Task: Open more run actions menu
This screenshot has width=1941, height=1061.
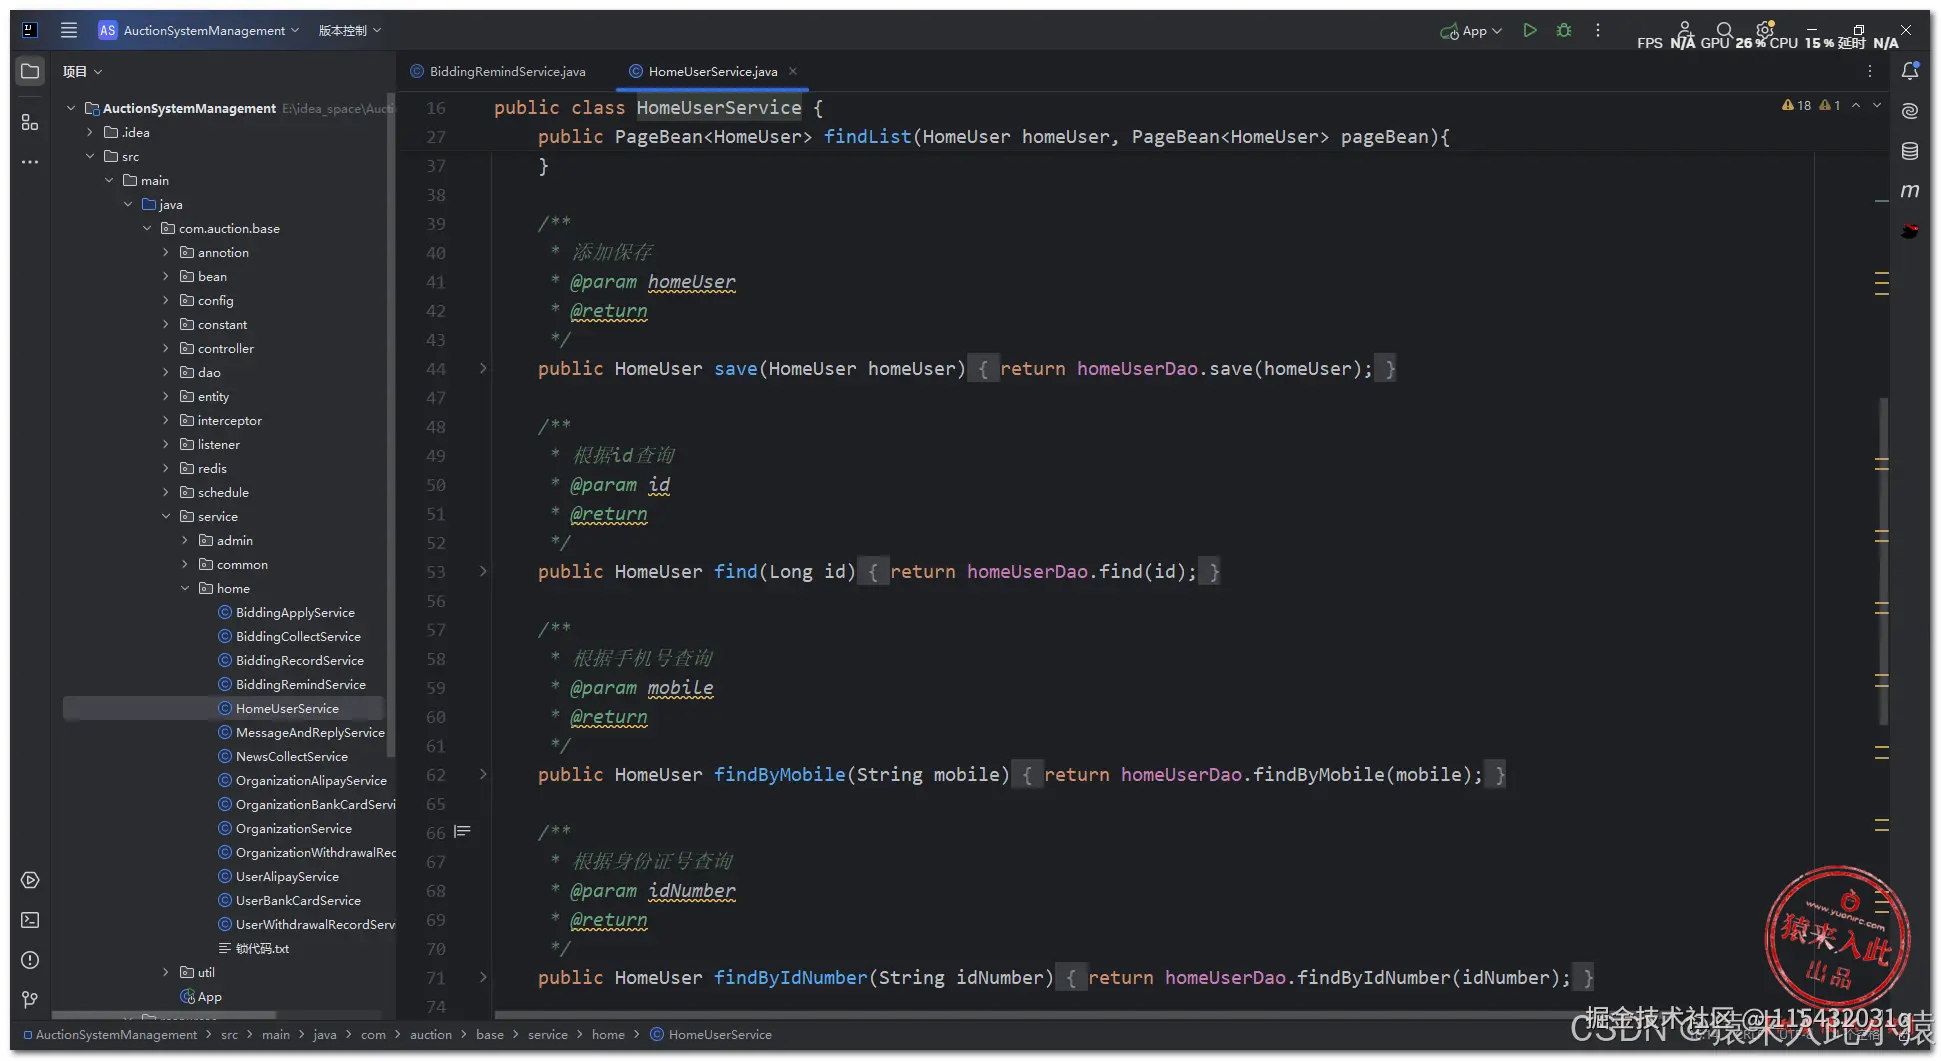Action: coord(1598,30)
